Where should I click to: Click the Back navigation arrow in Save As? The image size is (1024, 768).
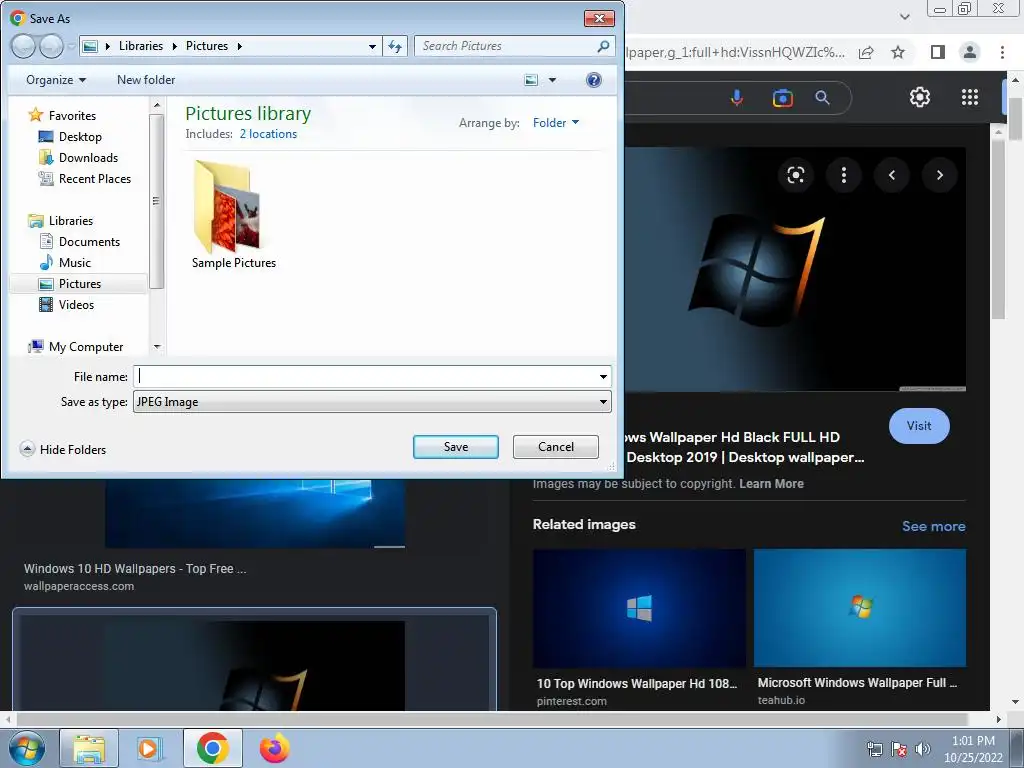pyautogui.click(x=24, y=46)
